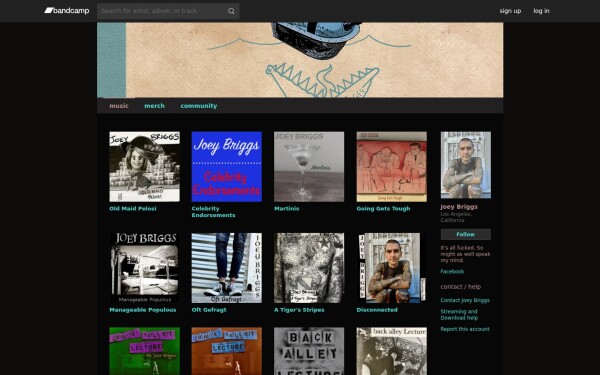The width and height of the screenshot is (600, 375).
Task: Open the orange Back Alley Lecture cover
Action: [x=227, y=351]
